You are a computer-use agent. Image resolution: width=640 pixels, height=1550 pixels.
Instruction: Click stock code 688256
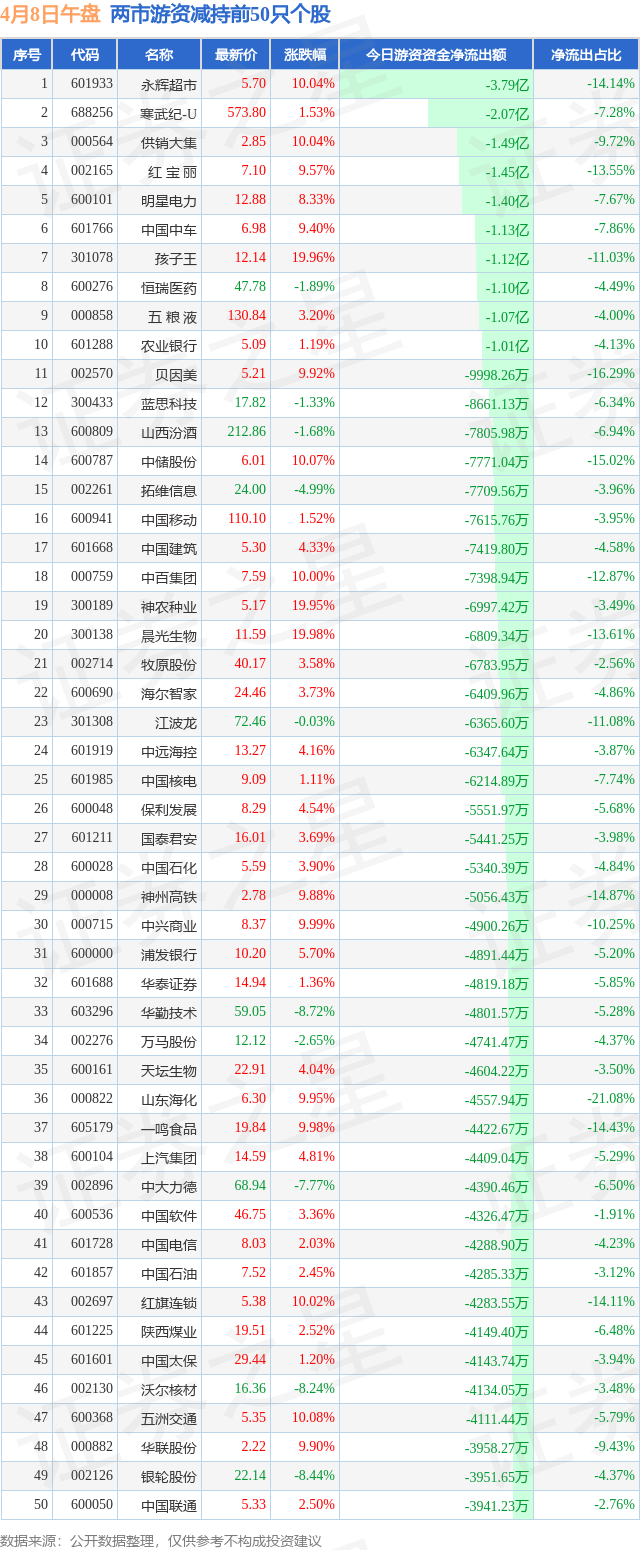91,114
